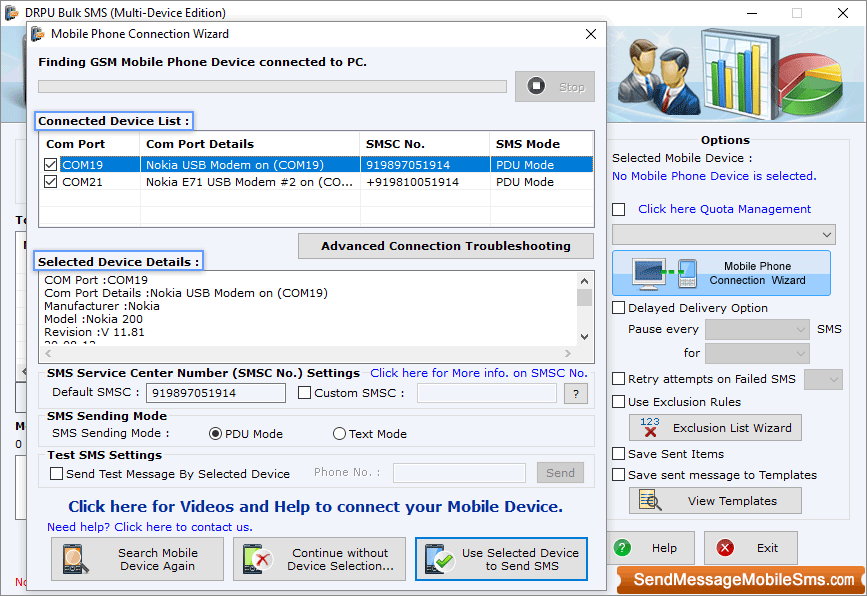The width and height of the screenshot is (867, 596).
Task: Select Text Mode radio button
Action: pos(340,434)
